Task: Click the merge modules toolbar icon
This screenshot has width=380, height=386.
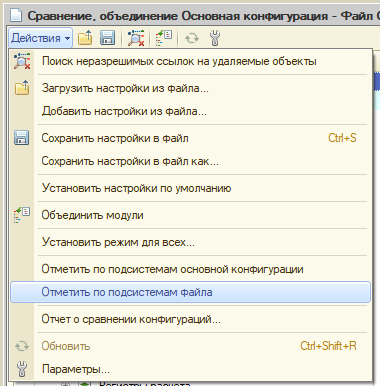Action: tap(164, 38)
